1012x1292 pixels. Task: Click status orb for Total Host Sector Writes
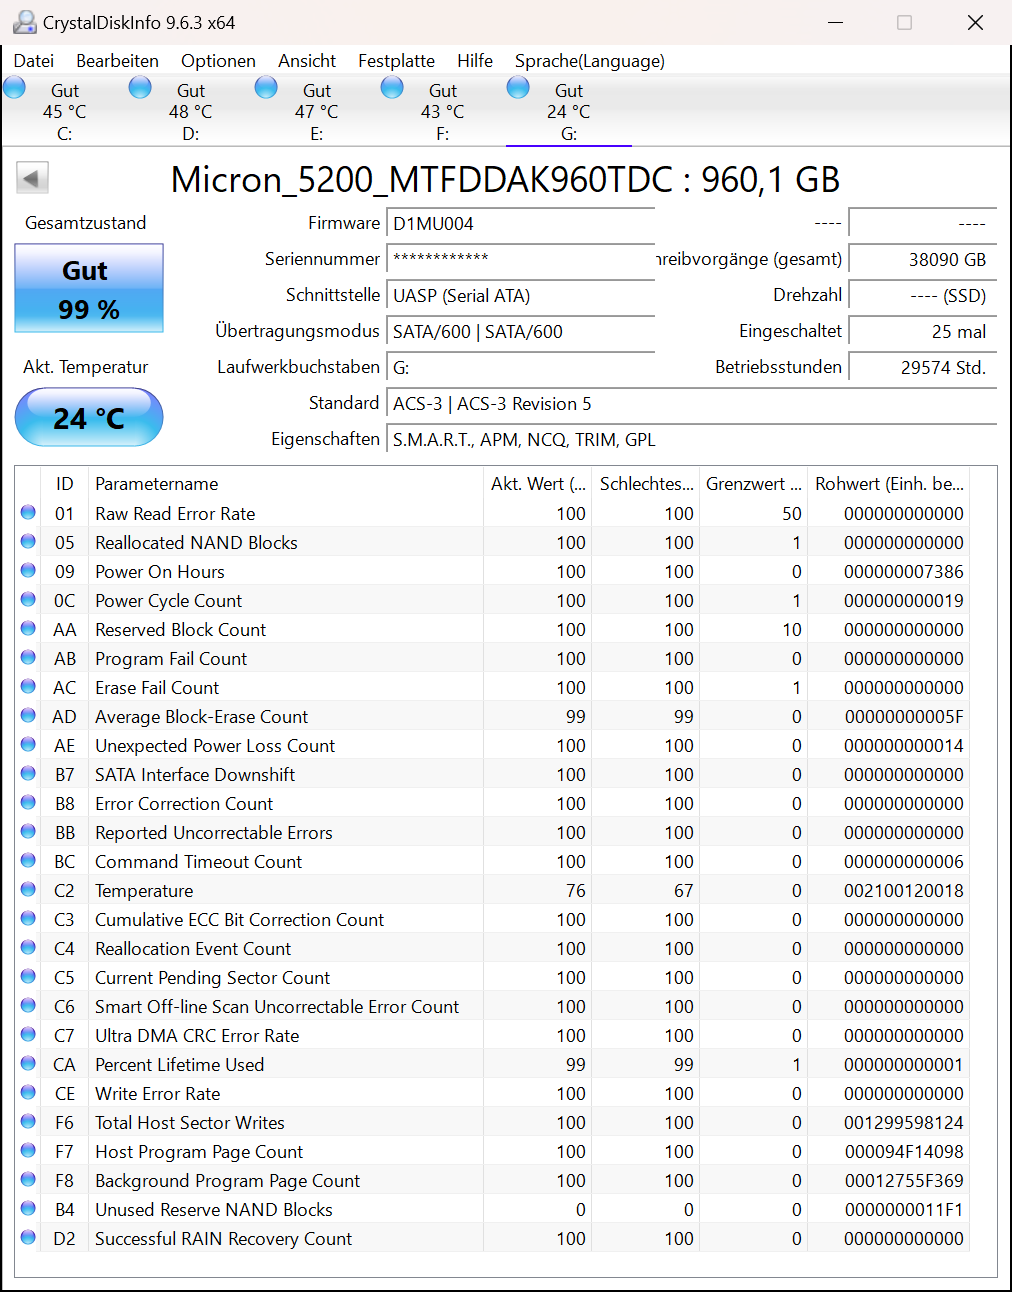click(x=28, y=1122)
